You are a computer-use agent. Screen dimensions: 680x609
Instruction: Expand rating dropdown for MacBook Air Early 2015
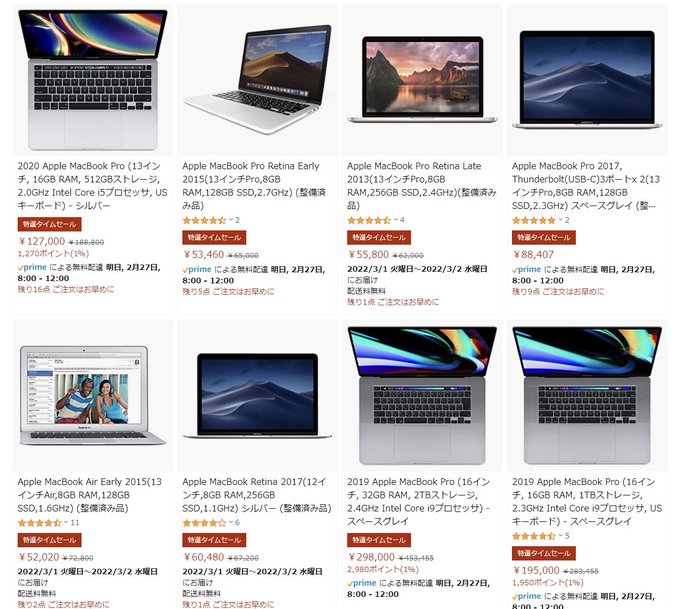(x=66, y=522)
